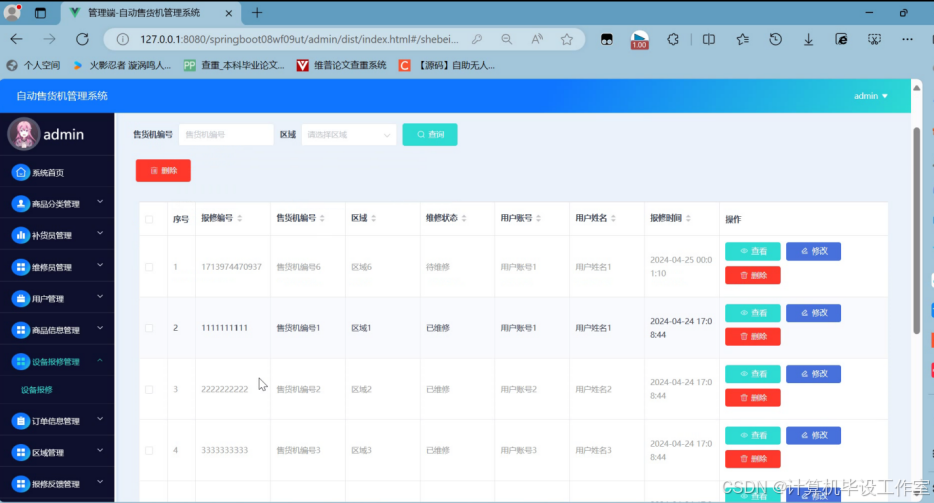The width and height of the screenshot is (934, 503).
Task: Open browser history clock icon
Action: pos(776,39)
